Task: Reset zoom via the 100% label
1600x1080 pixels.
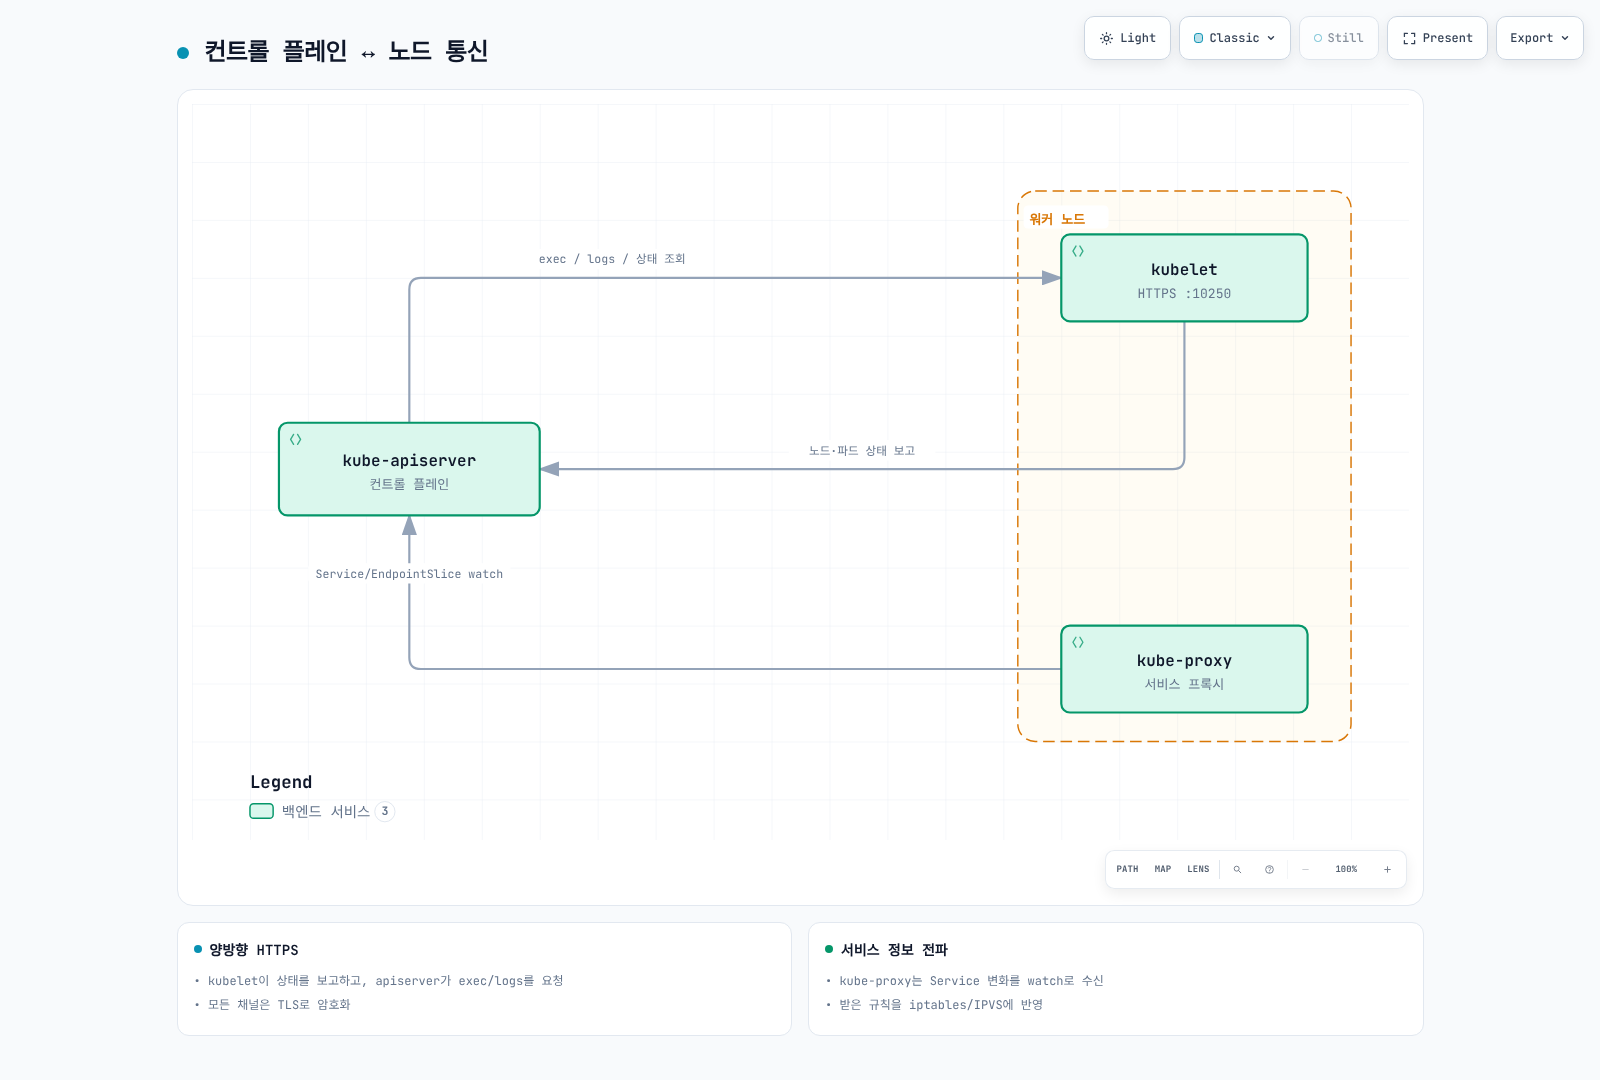Action: pos(1346,869)
